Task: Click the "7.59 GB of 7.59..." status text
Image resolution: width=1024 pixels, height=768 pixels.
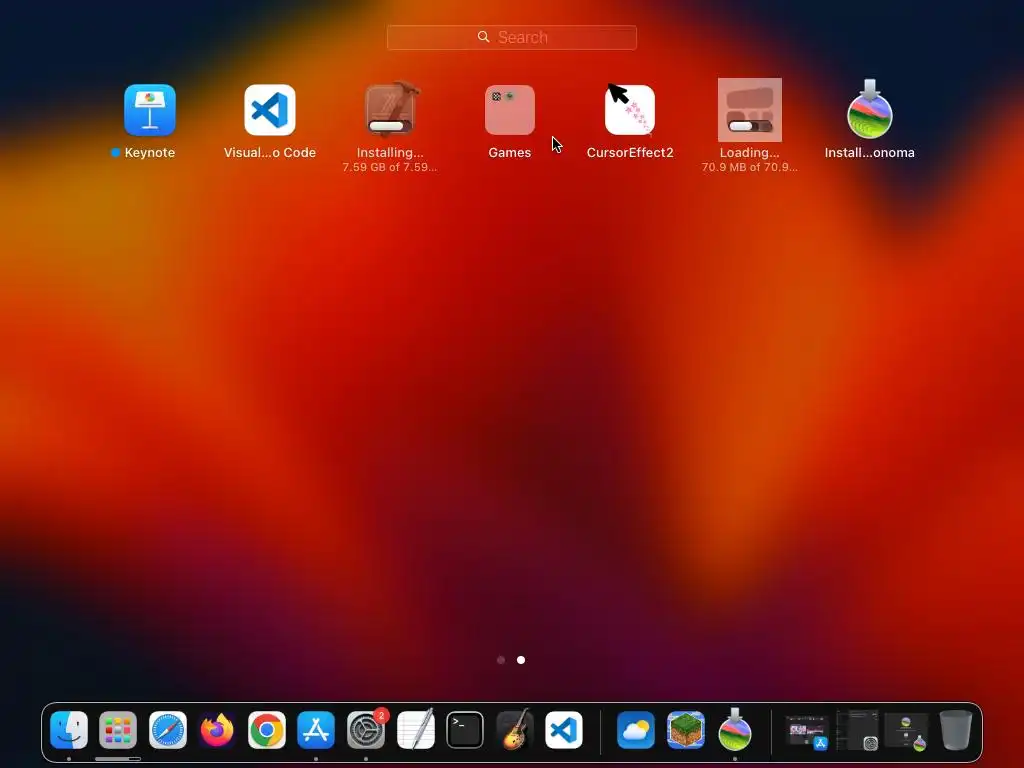Action: pos(390,167)
